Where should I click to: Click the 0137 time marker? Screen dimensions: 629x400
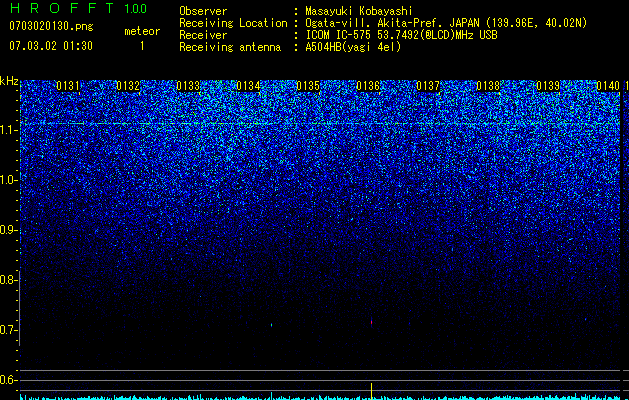click(x=428, y=86)
